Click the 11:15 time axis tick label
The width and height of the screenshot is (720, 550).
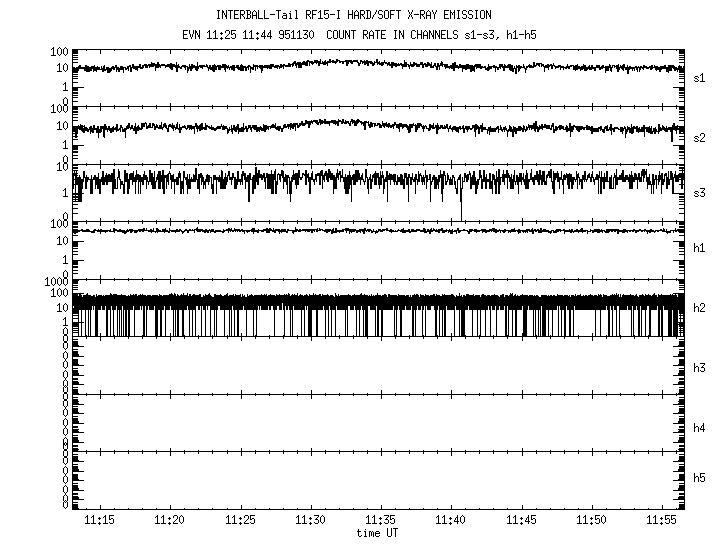tap(99, 521)
